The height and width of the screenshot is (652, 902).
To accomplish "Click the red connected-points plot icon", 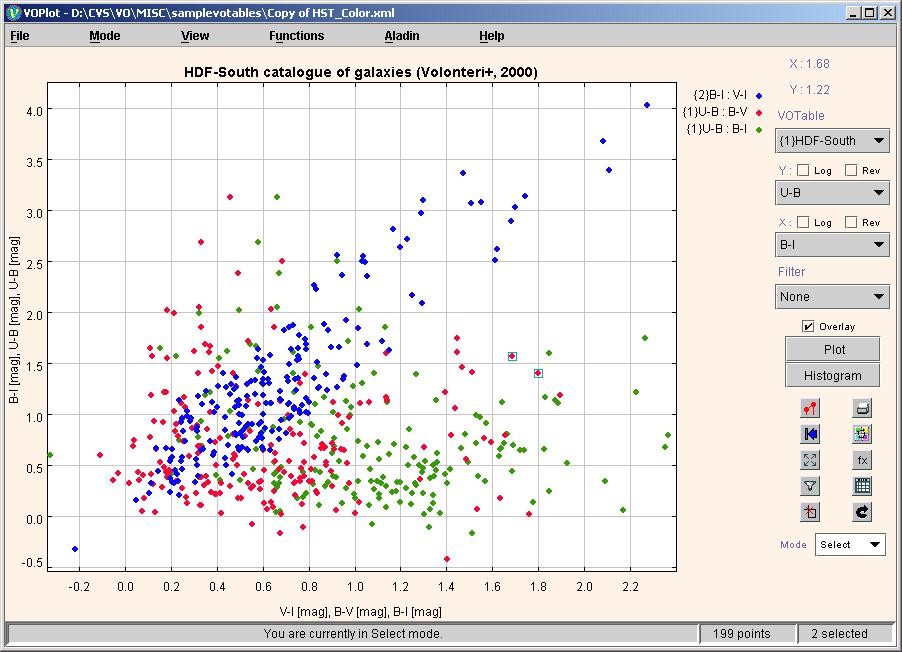I will coord(811,408).
